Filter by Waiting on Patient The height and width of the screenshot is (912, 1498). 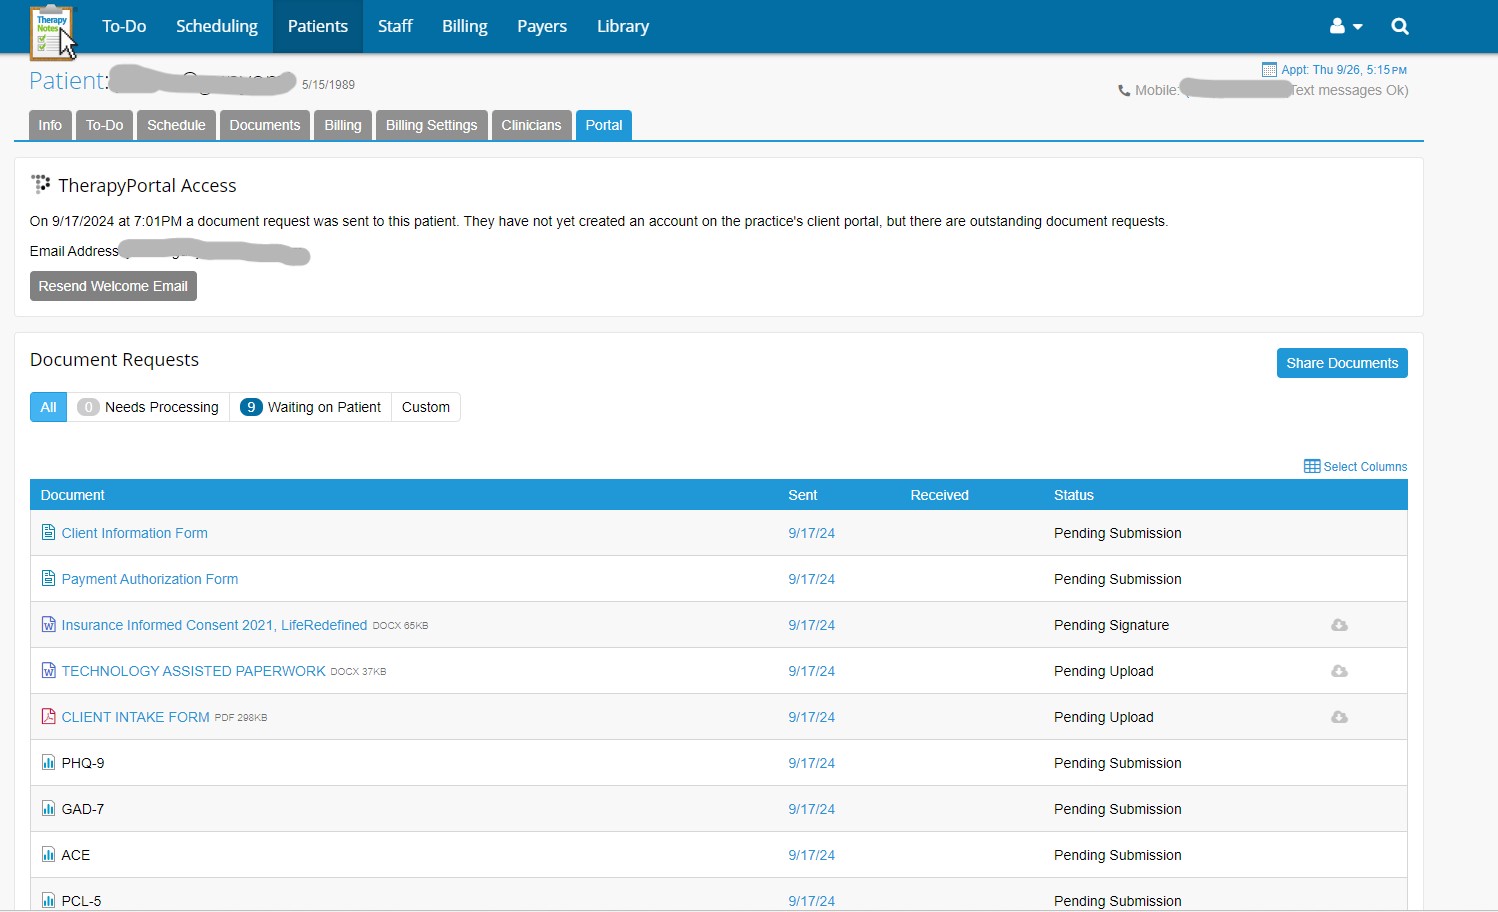click(311, 407)
